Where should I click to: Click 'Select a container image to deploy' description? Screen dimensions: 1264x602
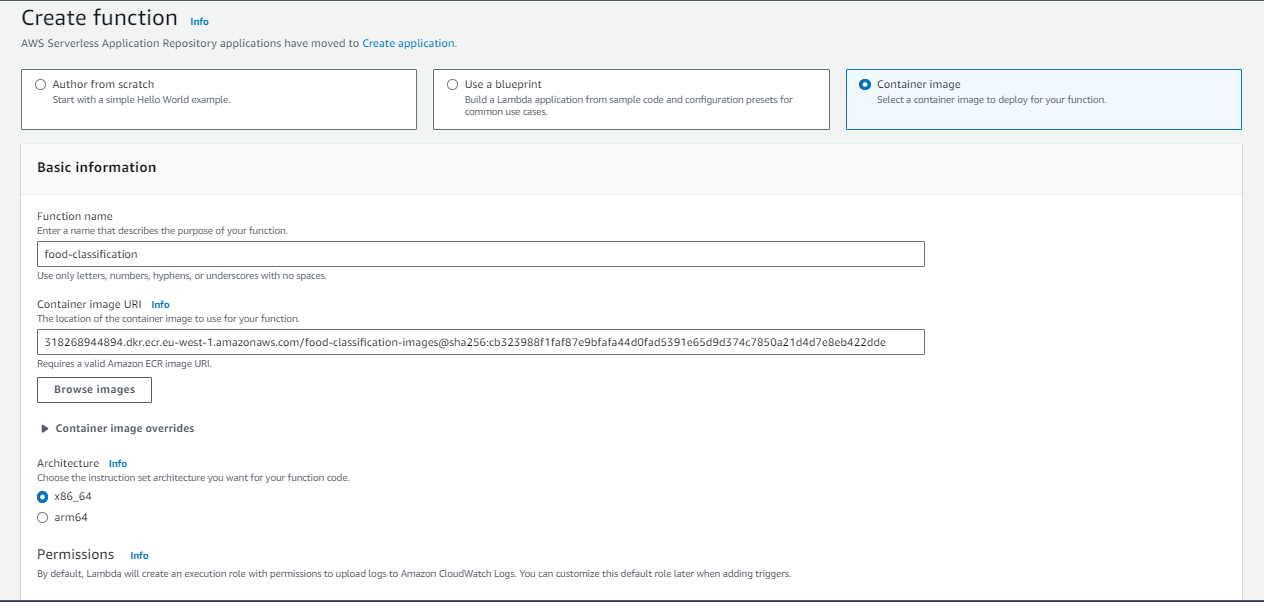coord(991,100)
